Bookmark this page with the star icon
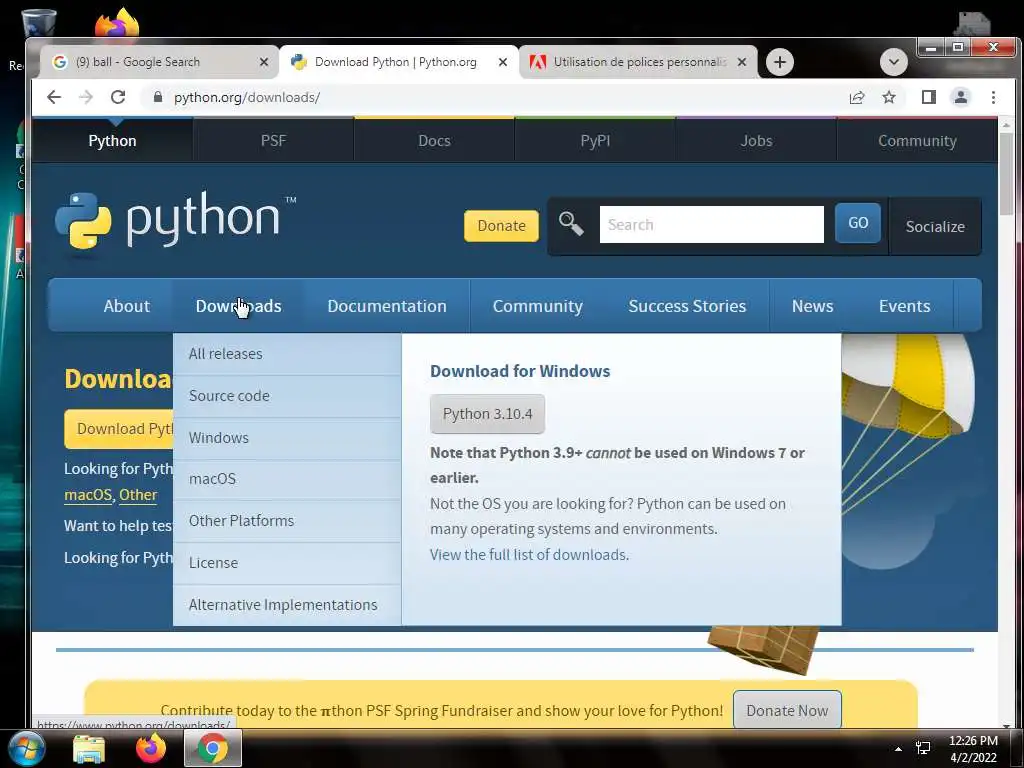The image size is (1024, 768). point(889,97)
